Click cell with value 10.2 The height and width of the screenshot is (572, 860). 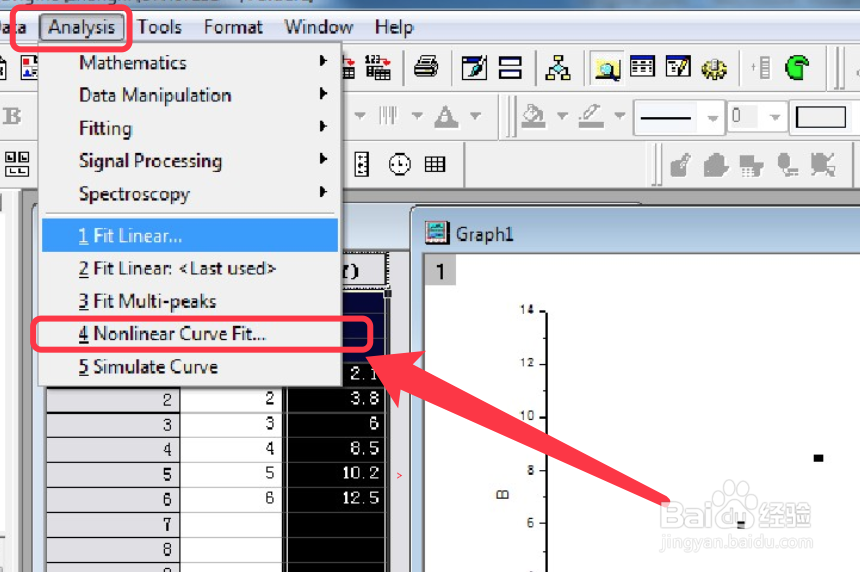(336, 473)
